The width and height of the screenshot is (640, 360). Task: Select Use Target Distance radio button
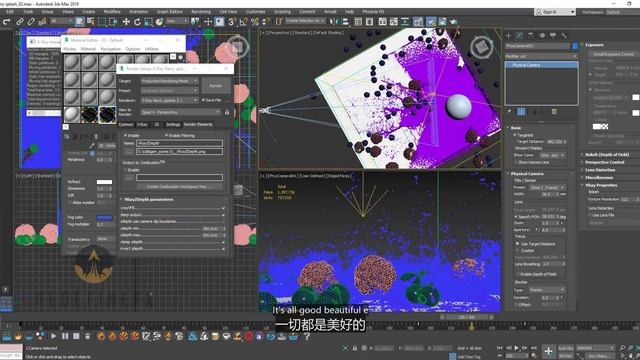[518, 244]
